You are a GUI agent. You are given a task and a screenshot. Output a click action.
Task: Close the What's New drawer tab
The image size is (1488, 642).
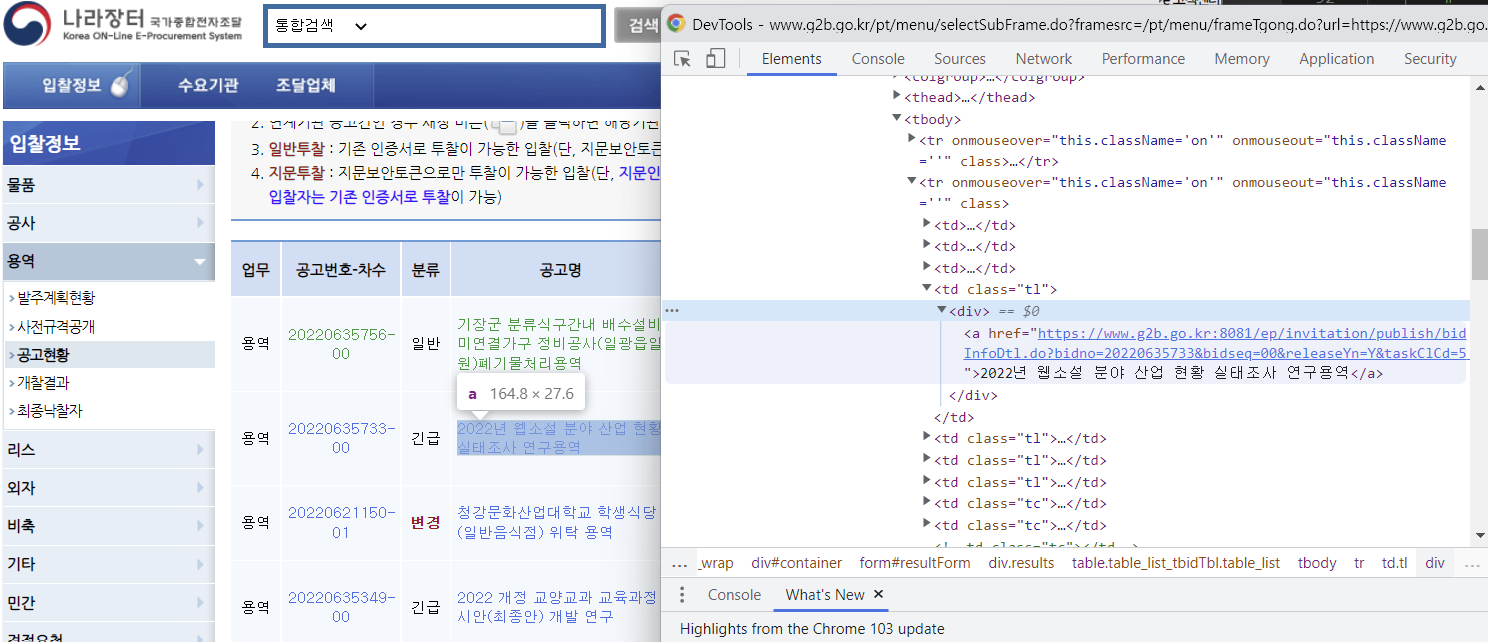click(878, 594)
